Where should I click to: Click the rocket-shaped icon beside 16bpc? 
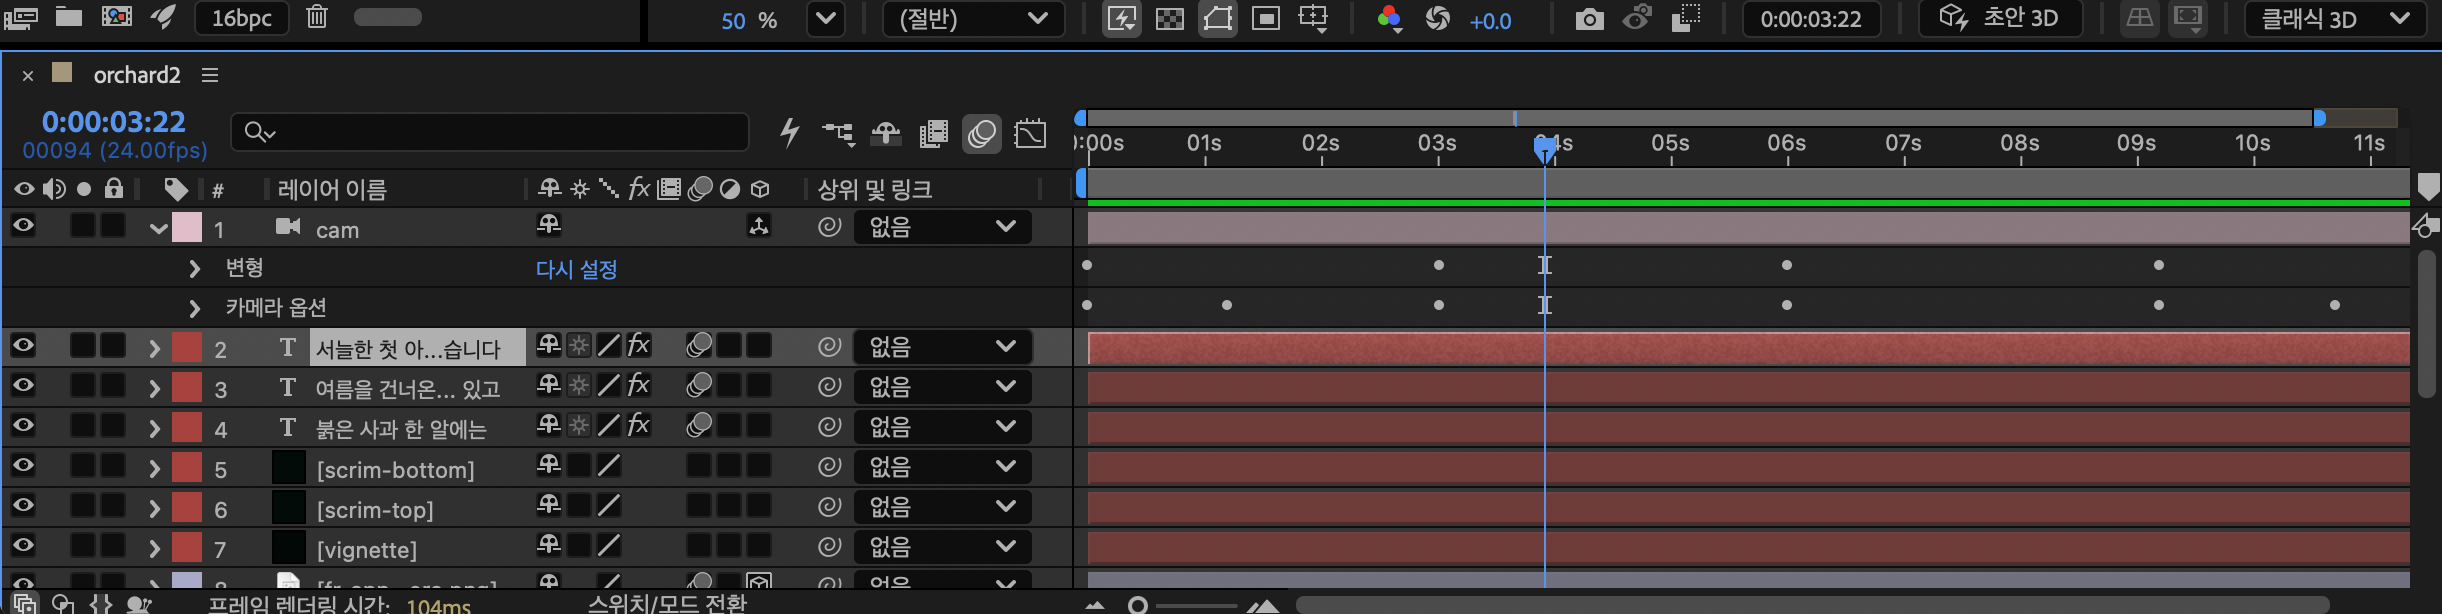coord(163,17)
